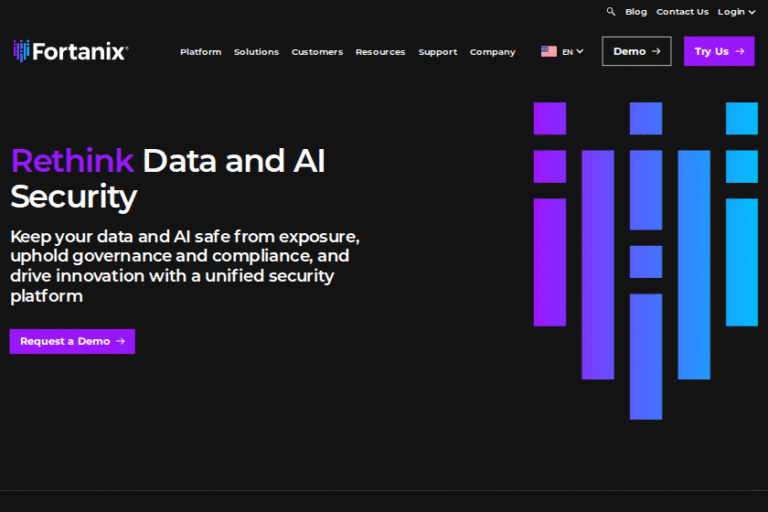768x512 pixels.
Task: Open the Platform menu
Action: tap(200, 52)
